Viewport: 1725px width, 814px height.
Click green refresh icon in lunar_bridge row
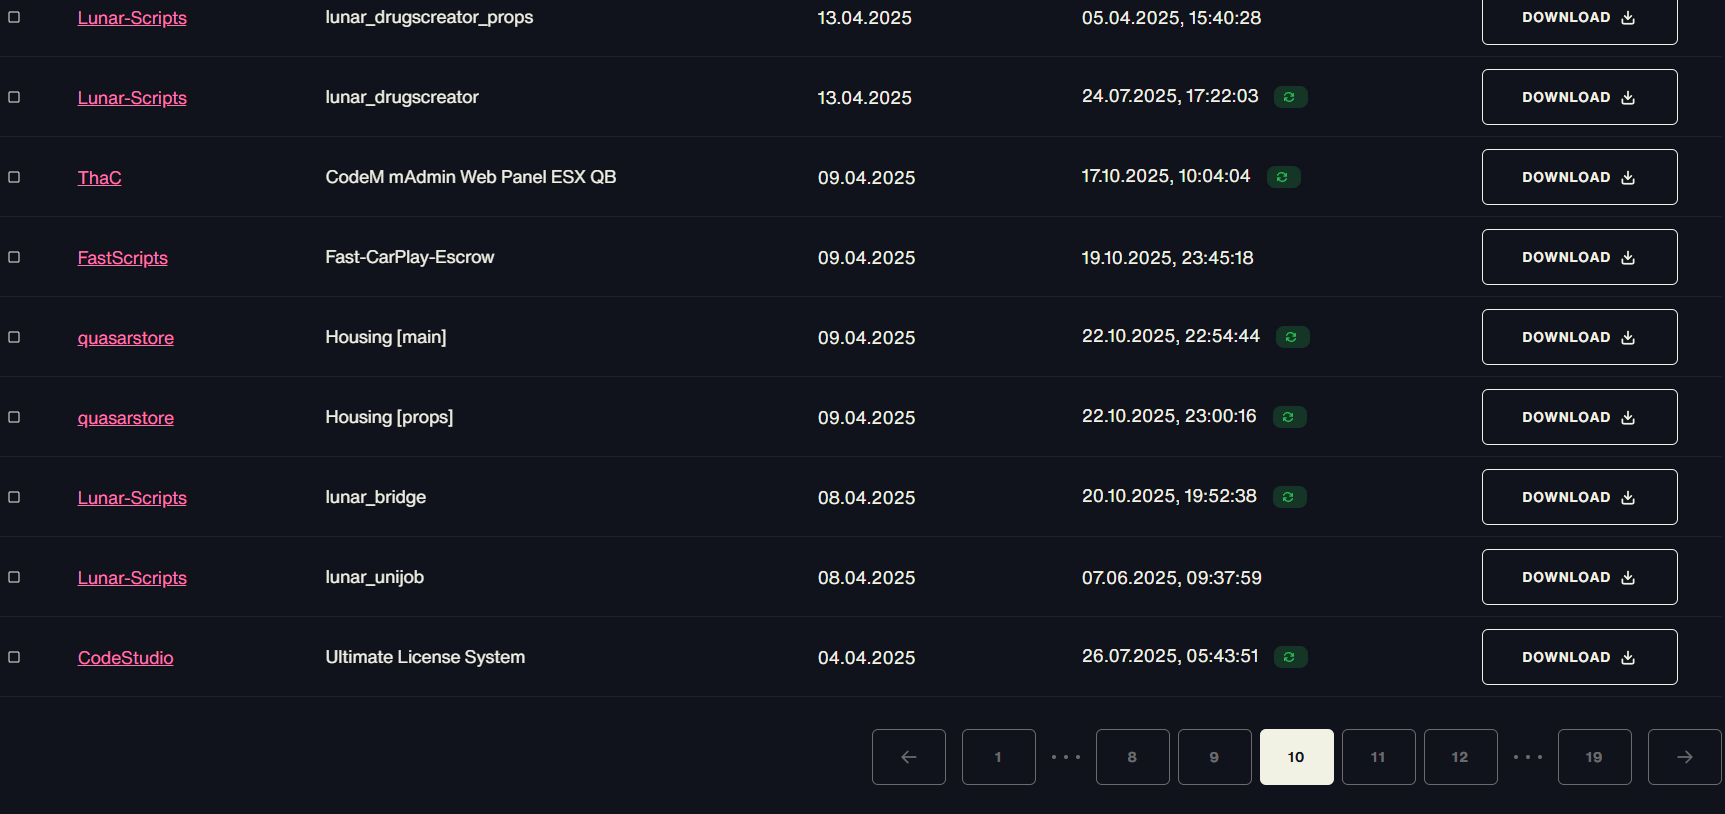1289,497
